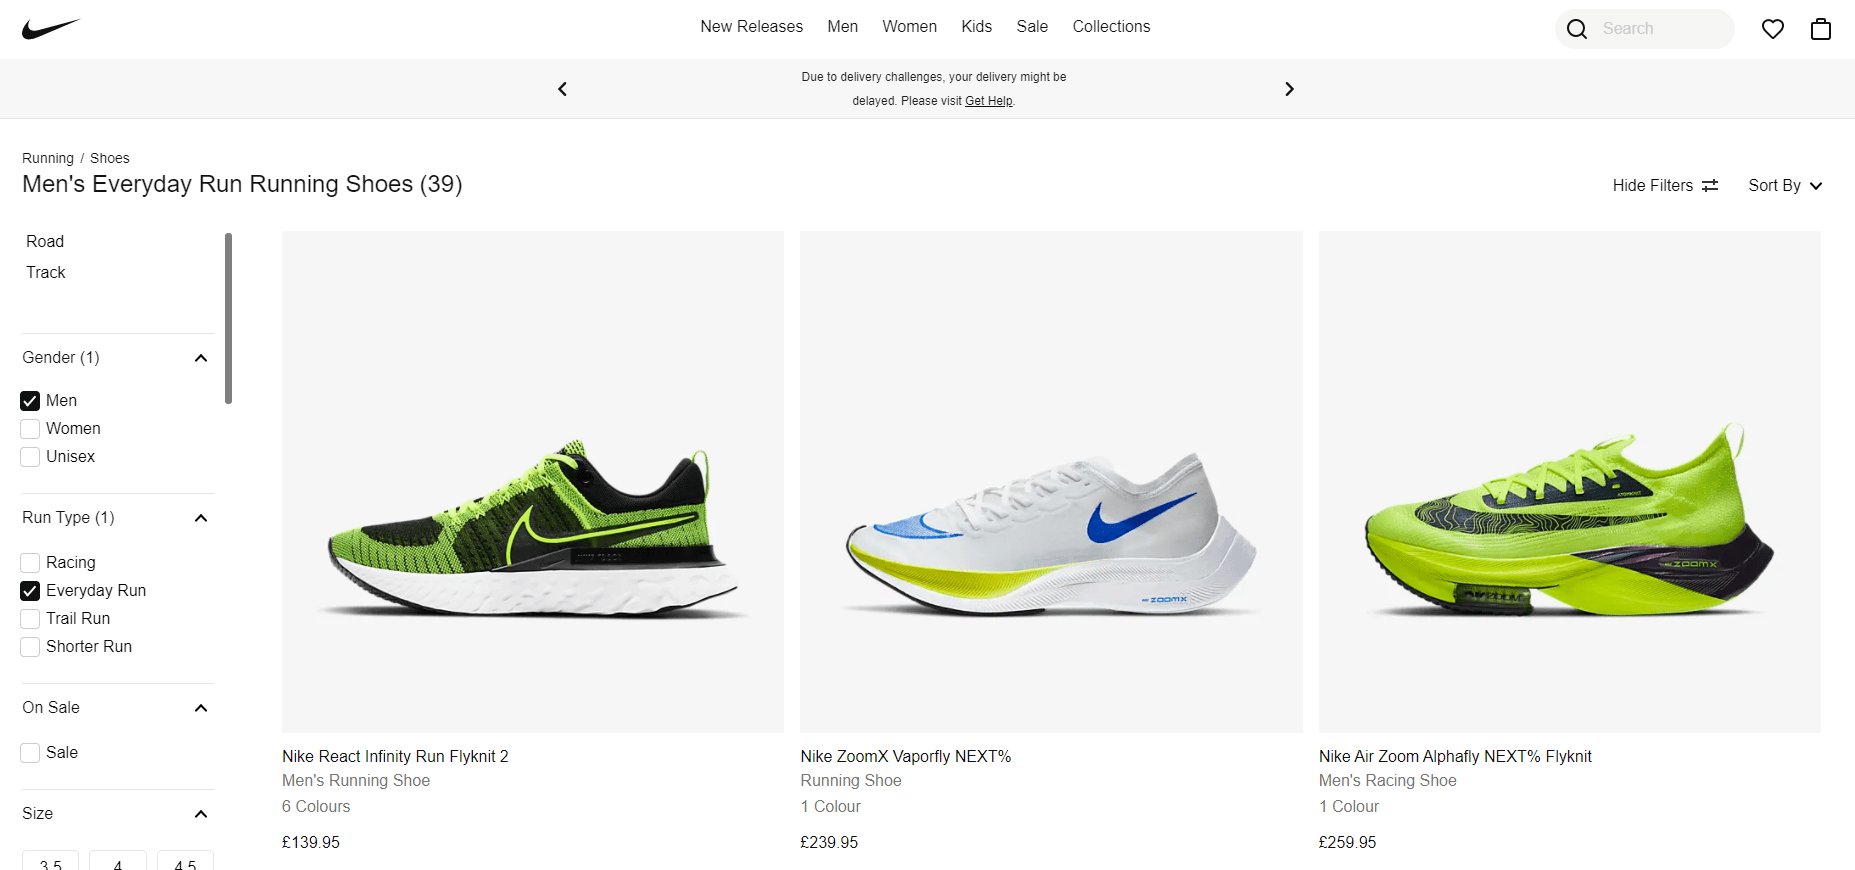Click the search magnifier icon
The width and height of the screenshot is (1855, 870).
(1577, 29)
